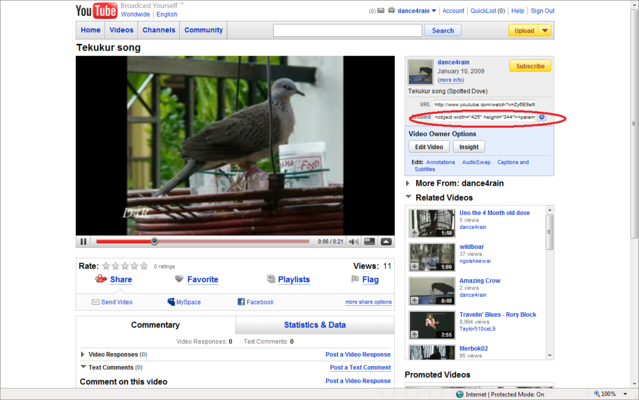Open the embed customize gear icon
The width and height of the screenshot is (639, 400).
click(542, 117)
